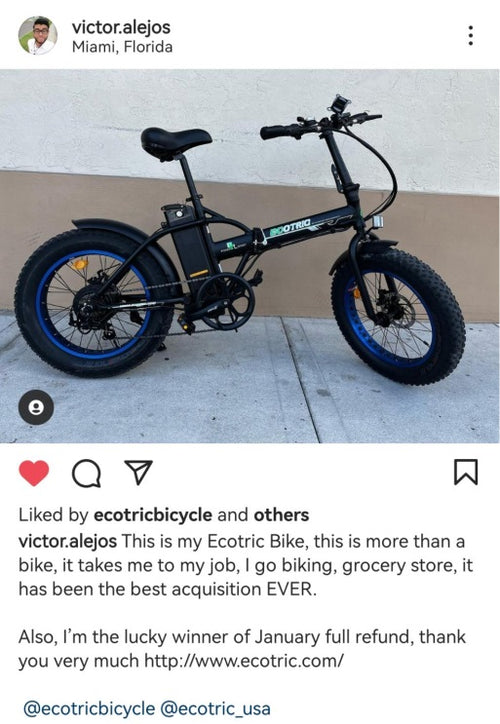500x724 pixels.
Task: Tap the Ecotric logo on bike frame
Action: point(290,227)
